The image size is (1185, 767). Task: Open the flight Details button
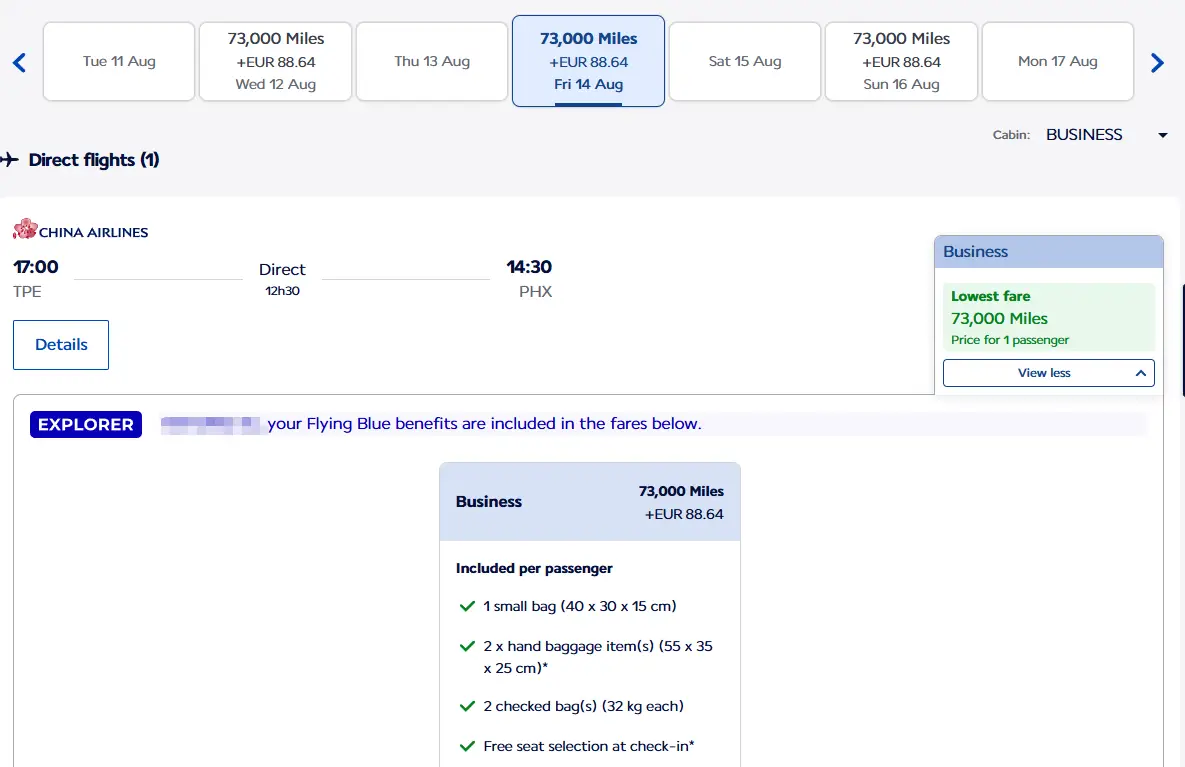[x=61, y=345]
